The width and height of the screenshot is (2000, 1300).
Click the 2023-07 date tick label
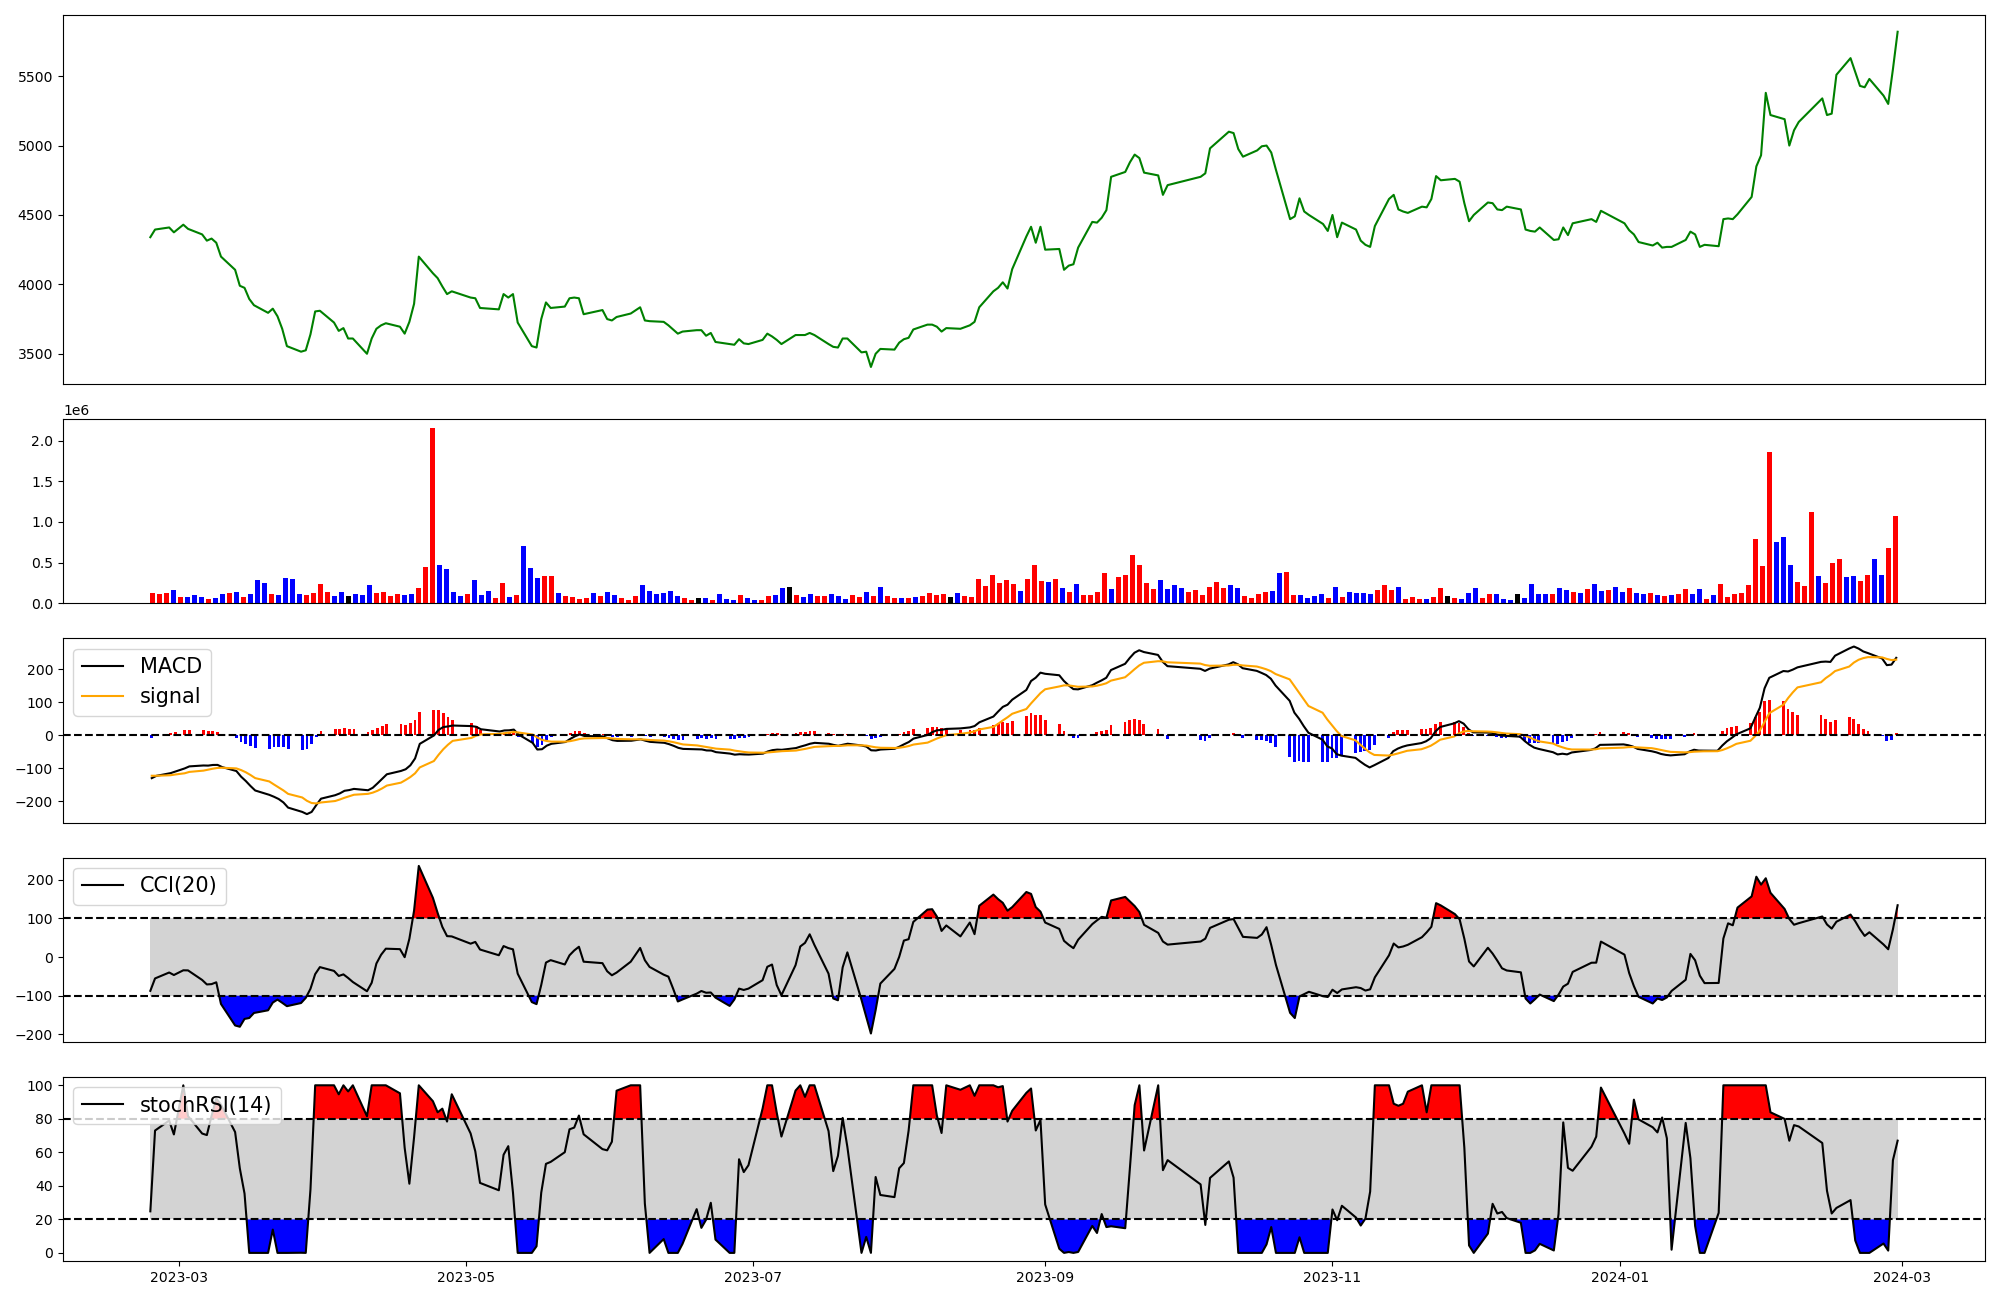point(752,1276)
